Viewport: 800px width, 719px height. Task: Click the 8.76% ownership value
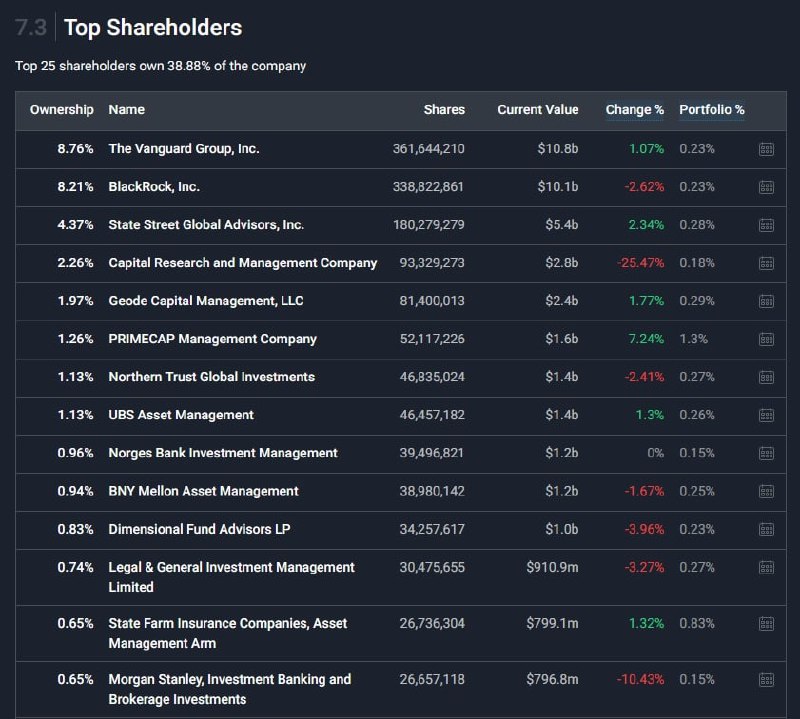pyautogui.click(x=76, y=148)
